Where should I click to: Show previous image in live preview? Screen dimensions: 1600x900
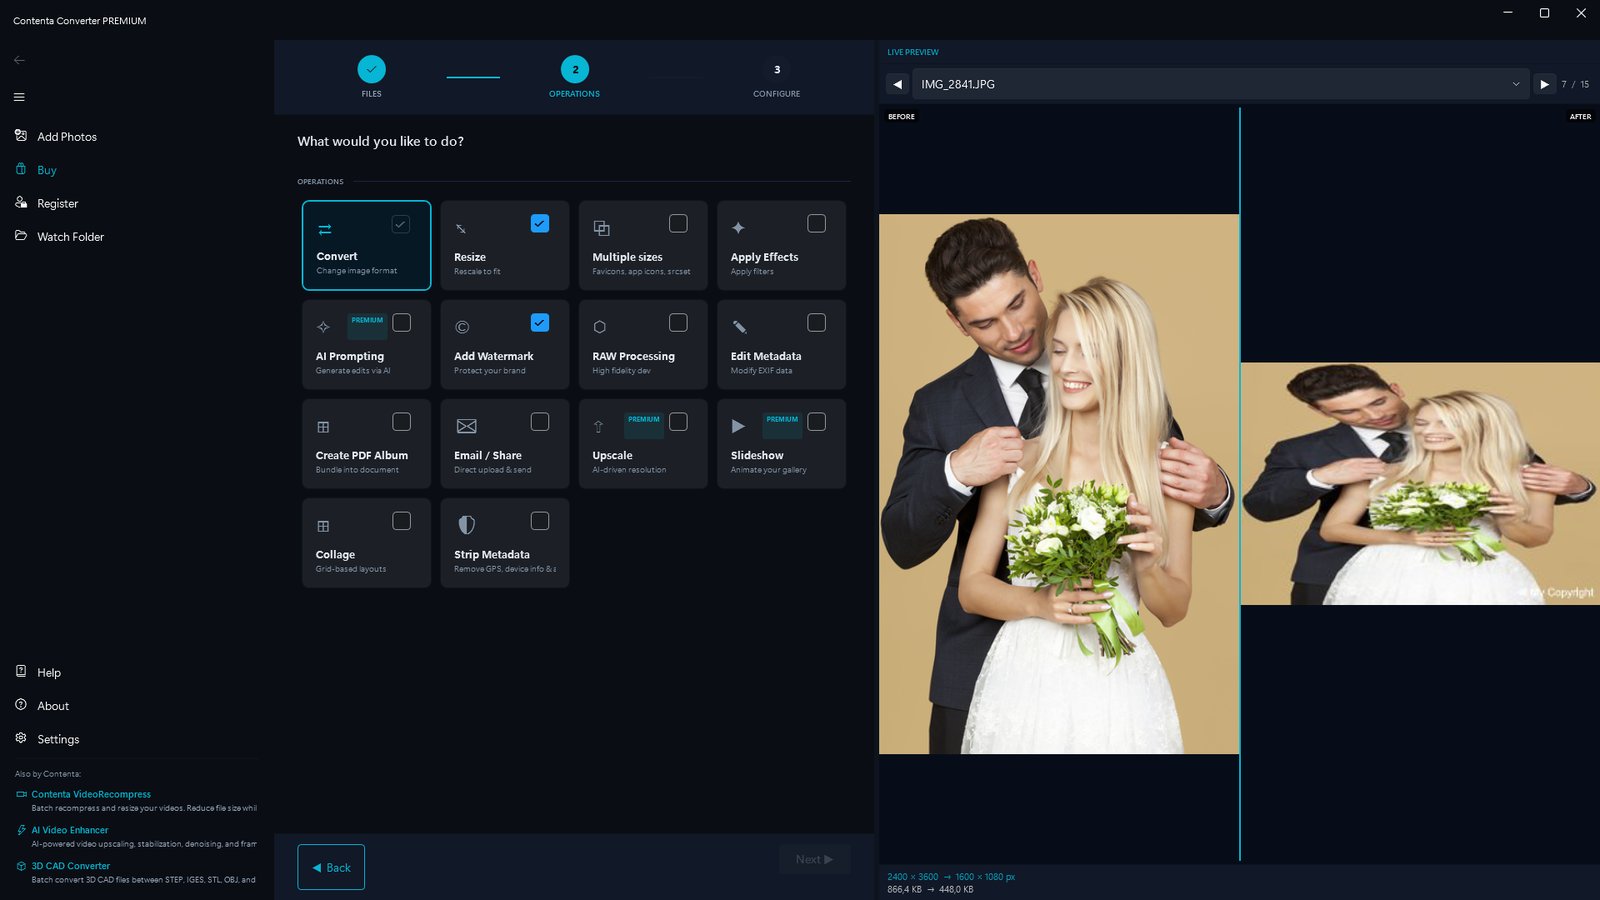897,84
